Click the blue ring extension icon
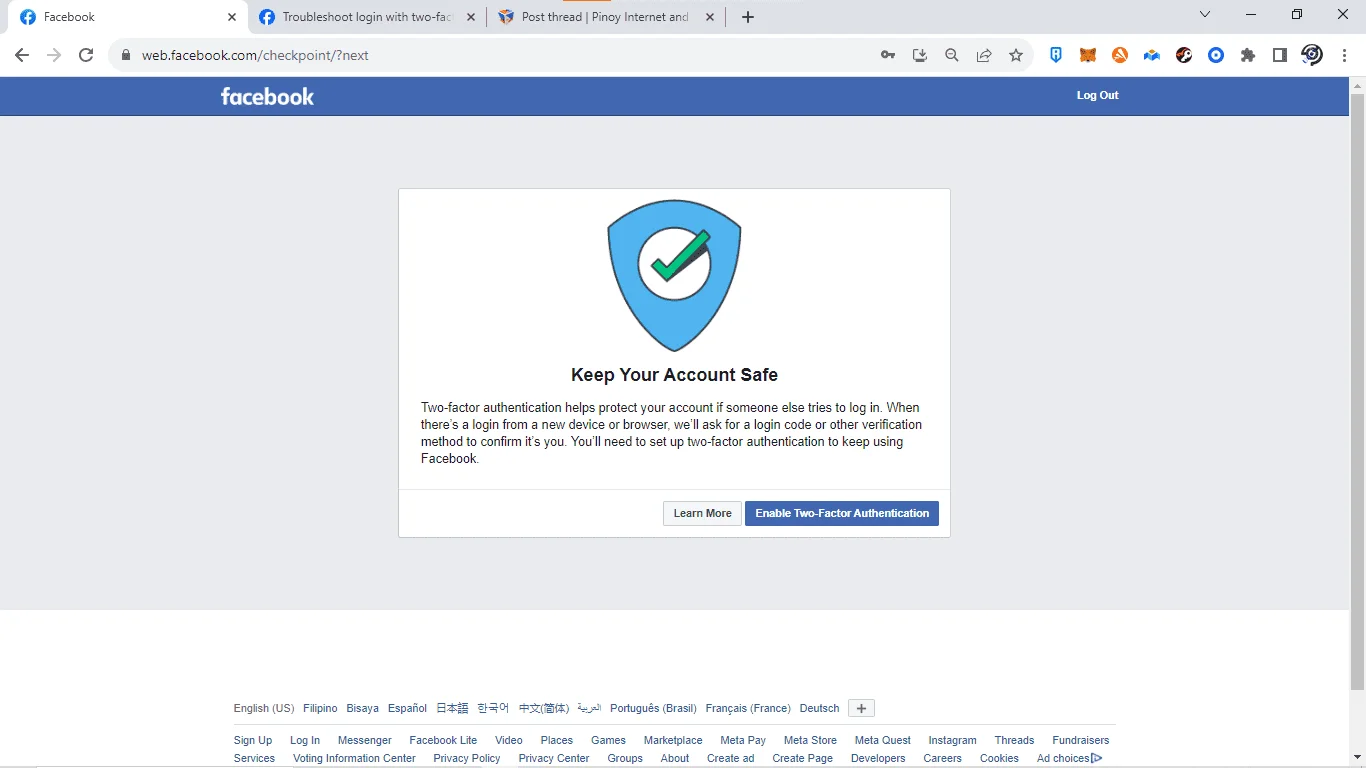1366x768 pixels. coord(1216,55)
